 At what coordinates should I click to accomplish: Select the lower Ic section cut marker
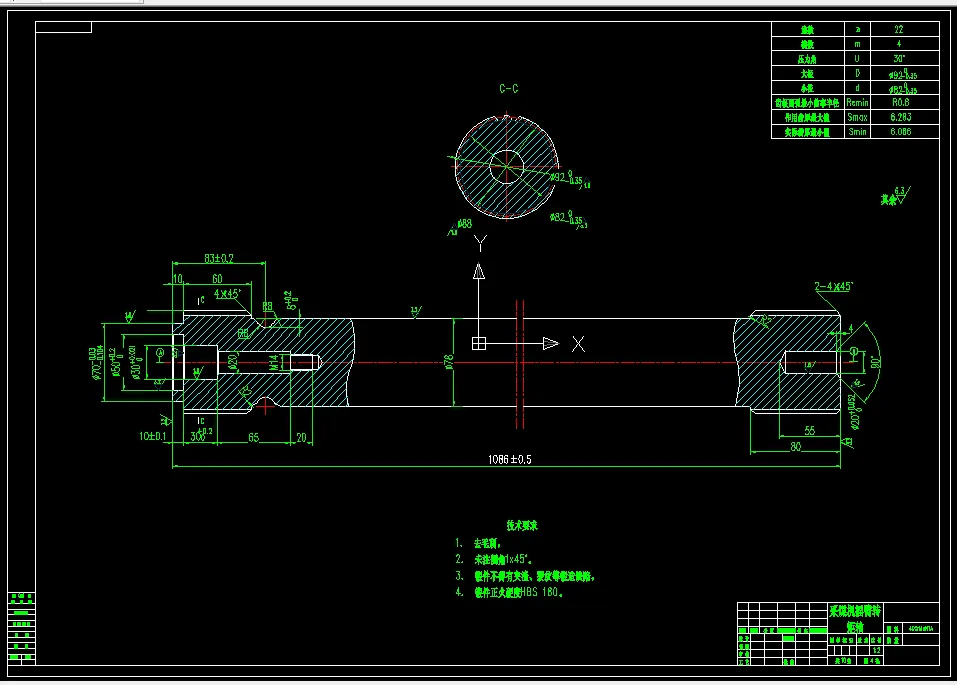point(201,421)
